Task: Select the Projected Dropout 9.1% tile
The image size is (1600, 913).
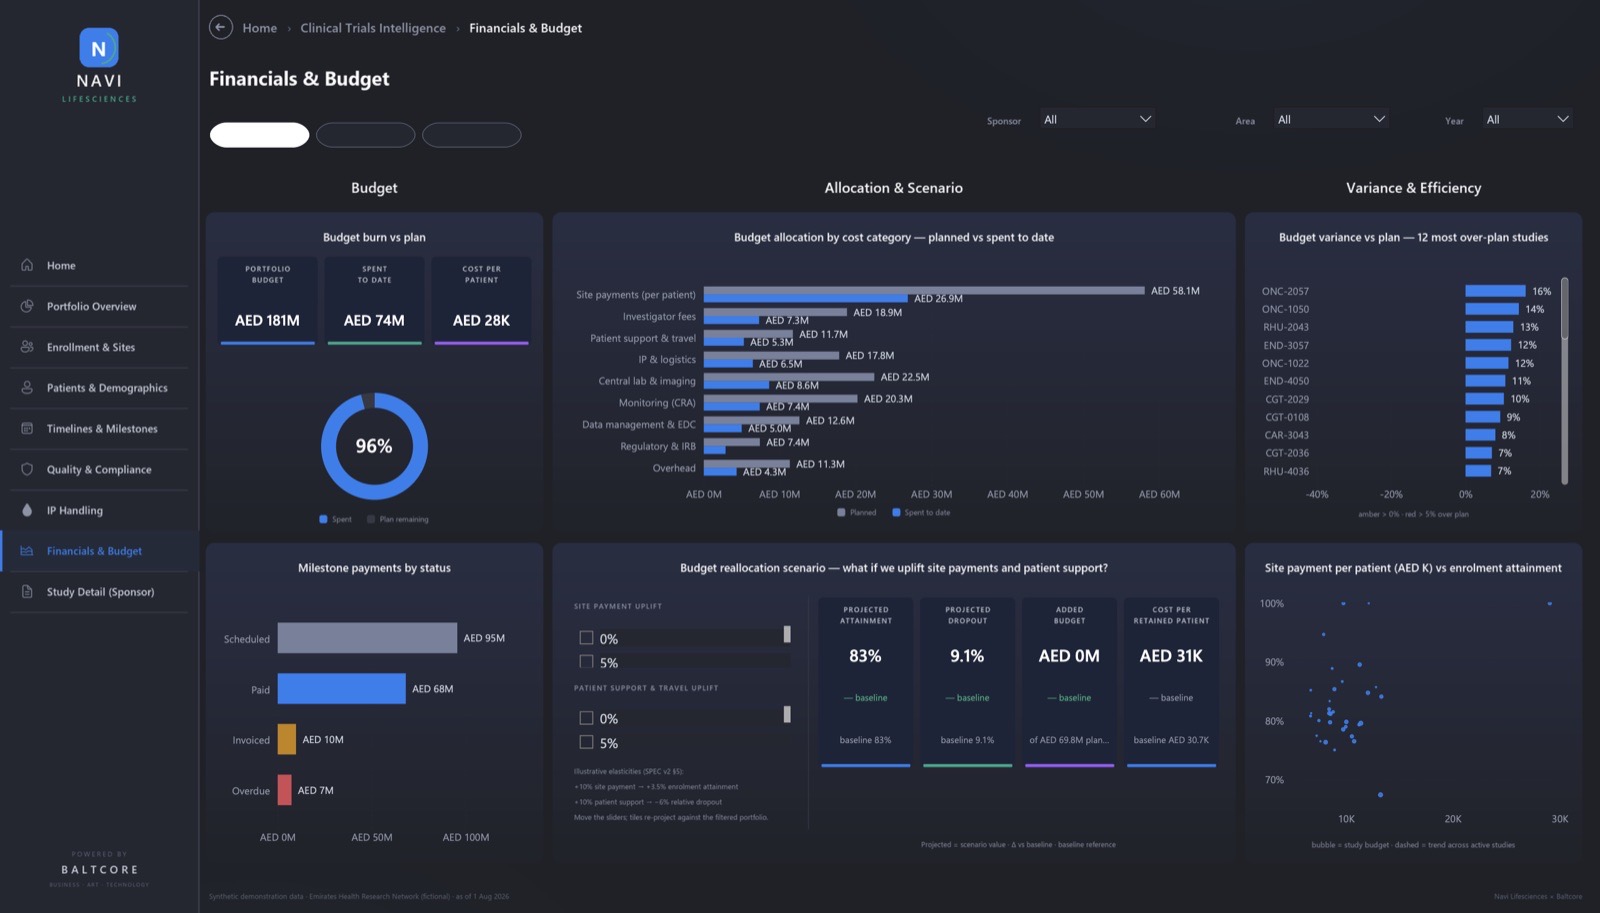Action: (x=967, y=683)
